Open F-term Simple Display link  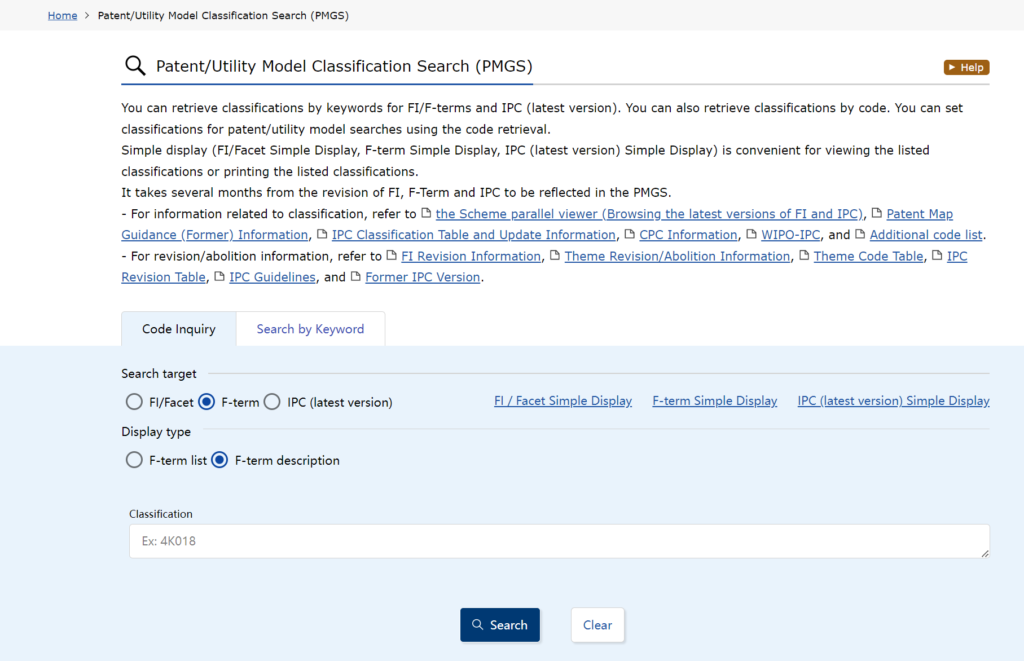(714, 401)
